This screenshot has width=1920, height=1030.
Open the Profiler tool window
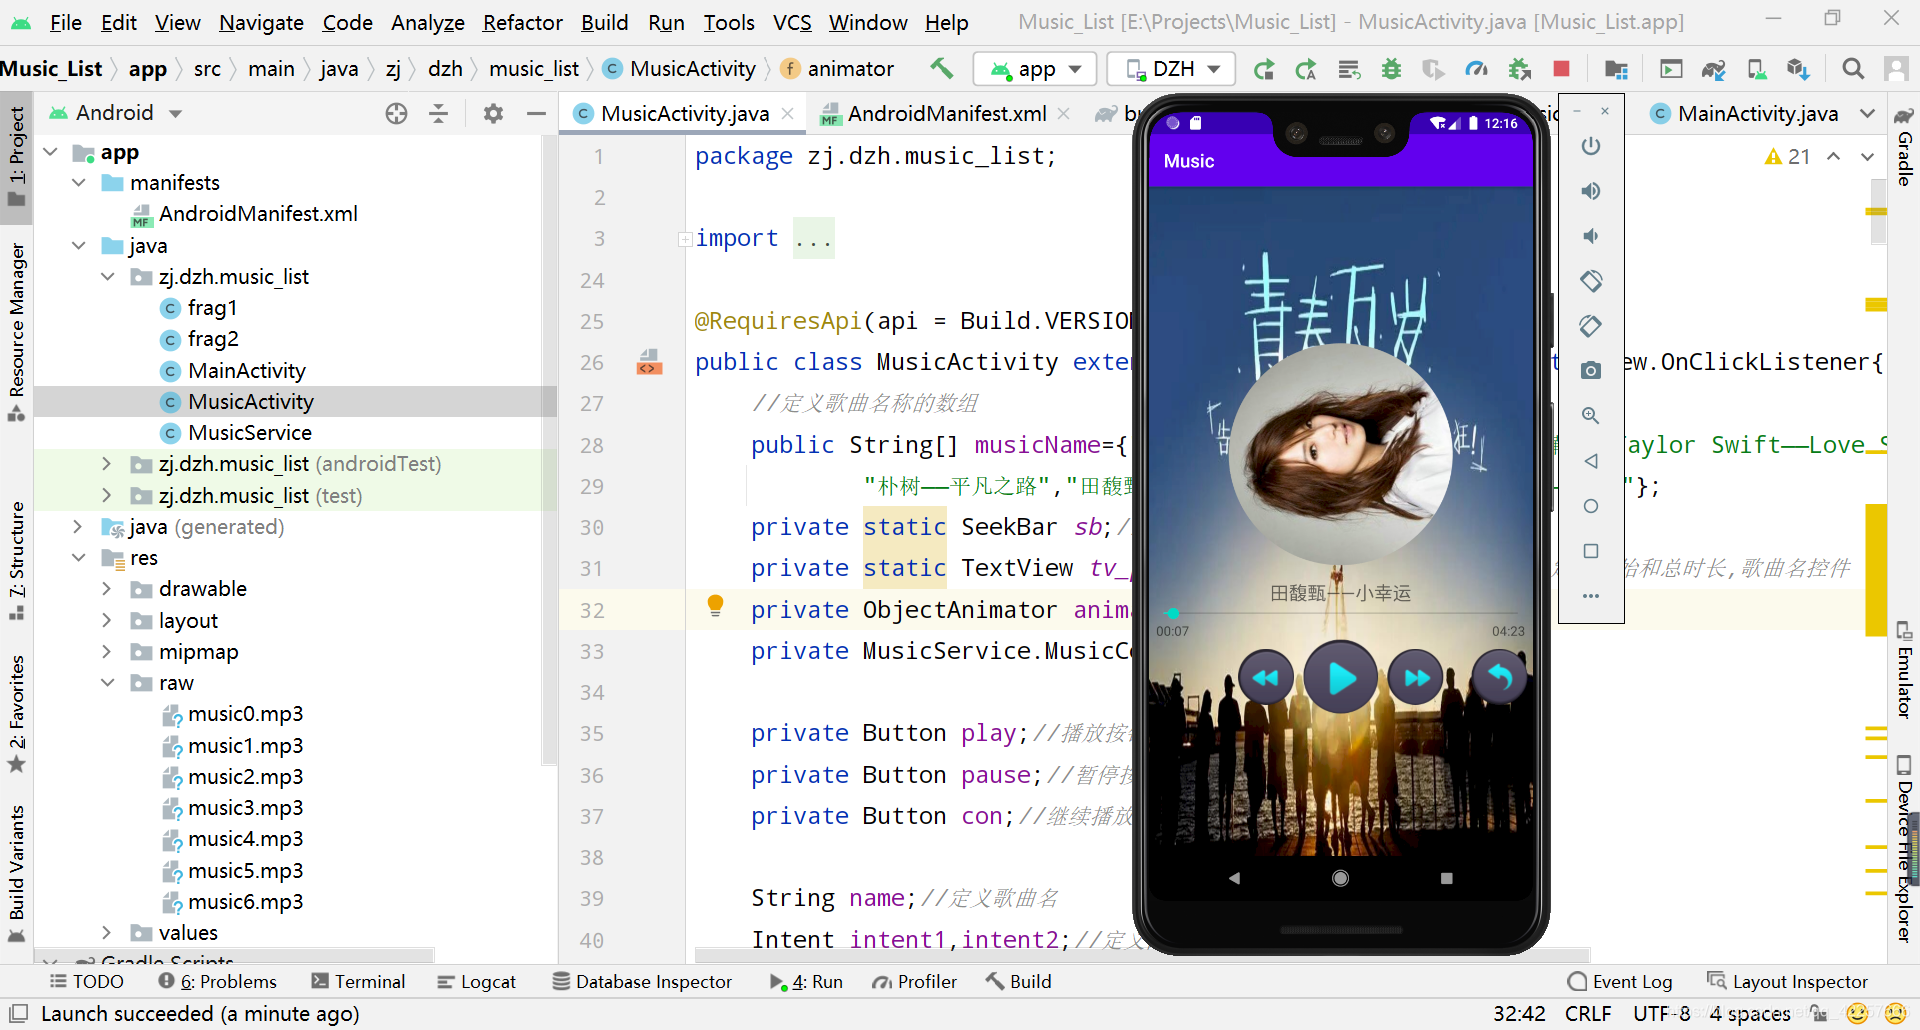[914, 982]
